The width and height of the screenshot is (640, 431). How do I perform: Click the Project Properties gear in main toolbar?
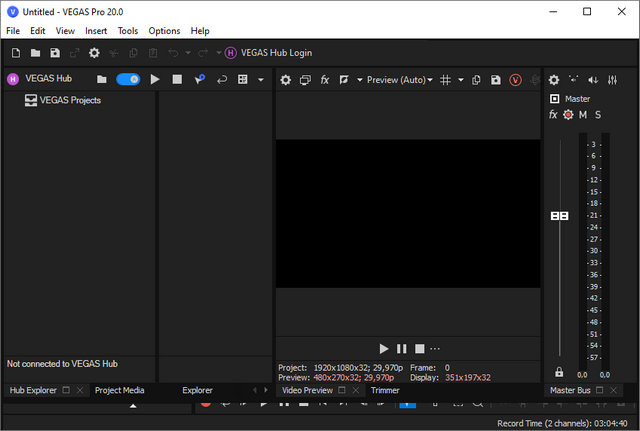[94, 53]
